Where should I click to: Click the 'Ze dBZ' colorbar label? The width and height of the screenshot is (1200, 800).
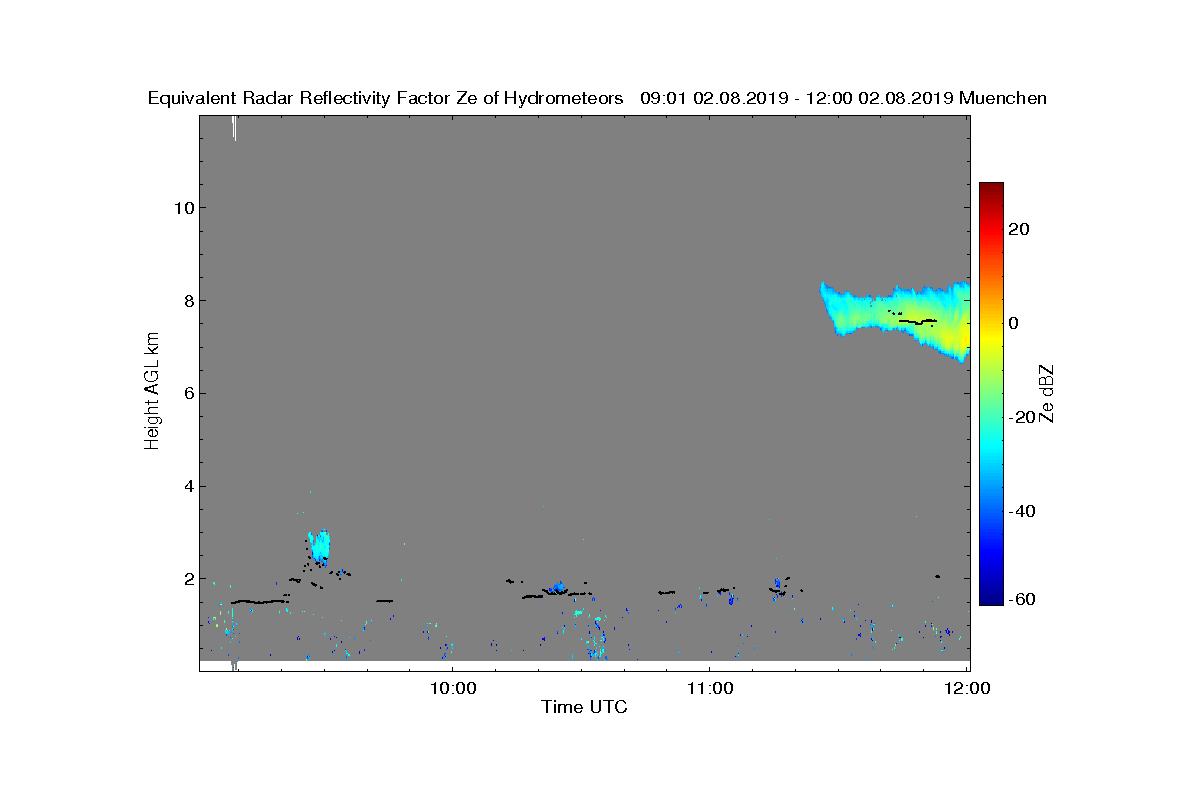[x=1049, y=393]
